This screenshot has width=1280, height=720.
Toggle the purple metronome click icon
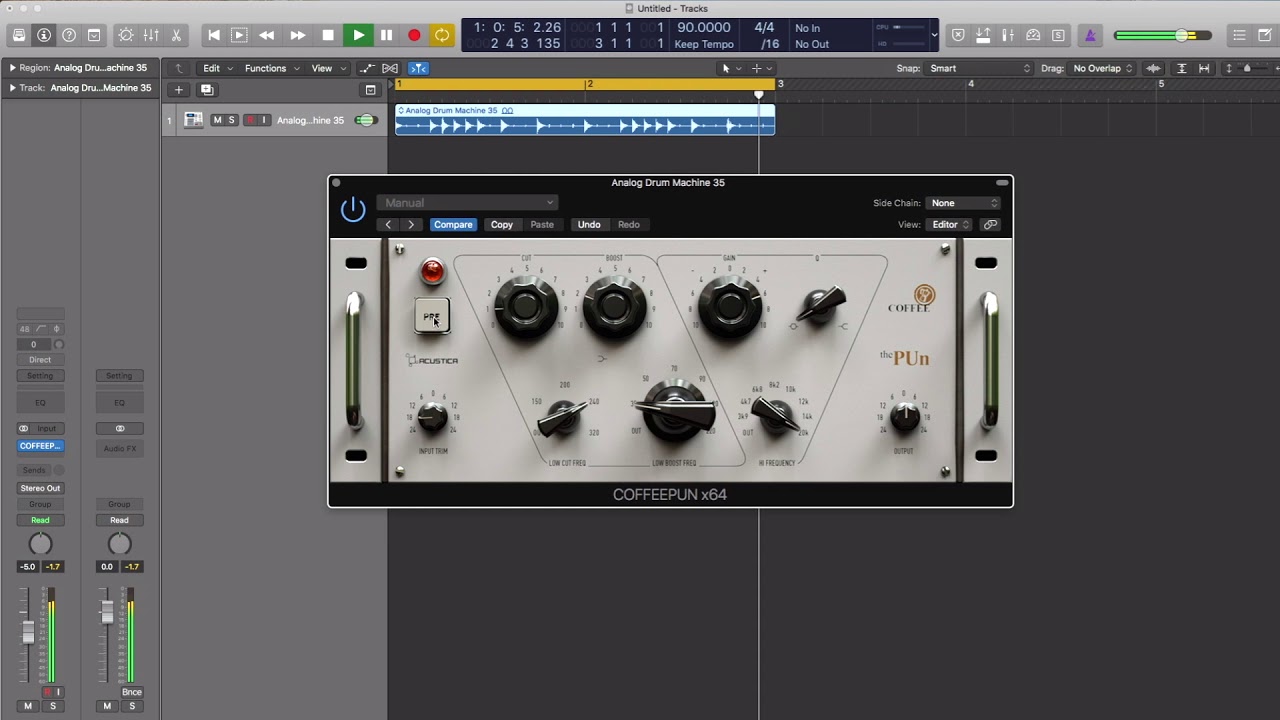[x=1090, y=35]
